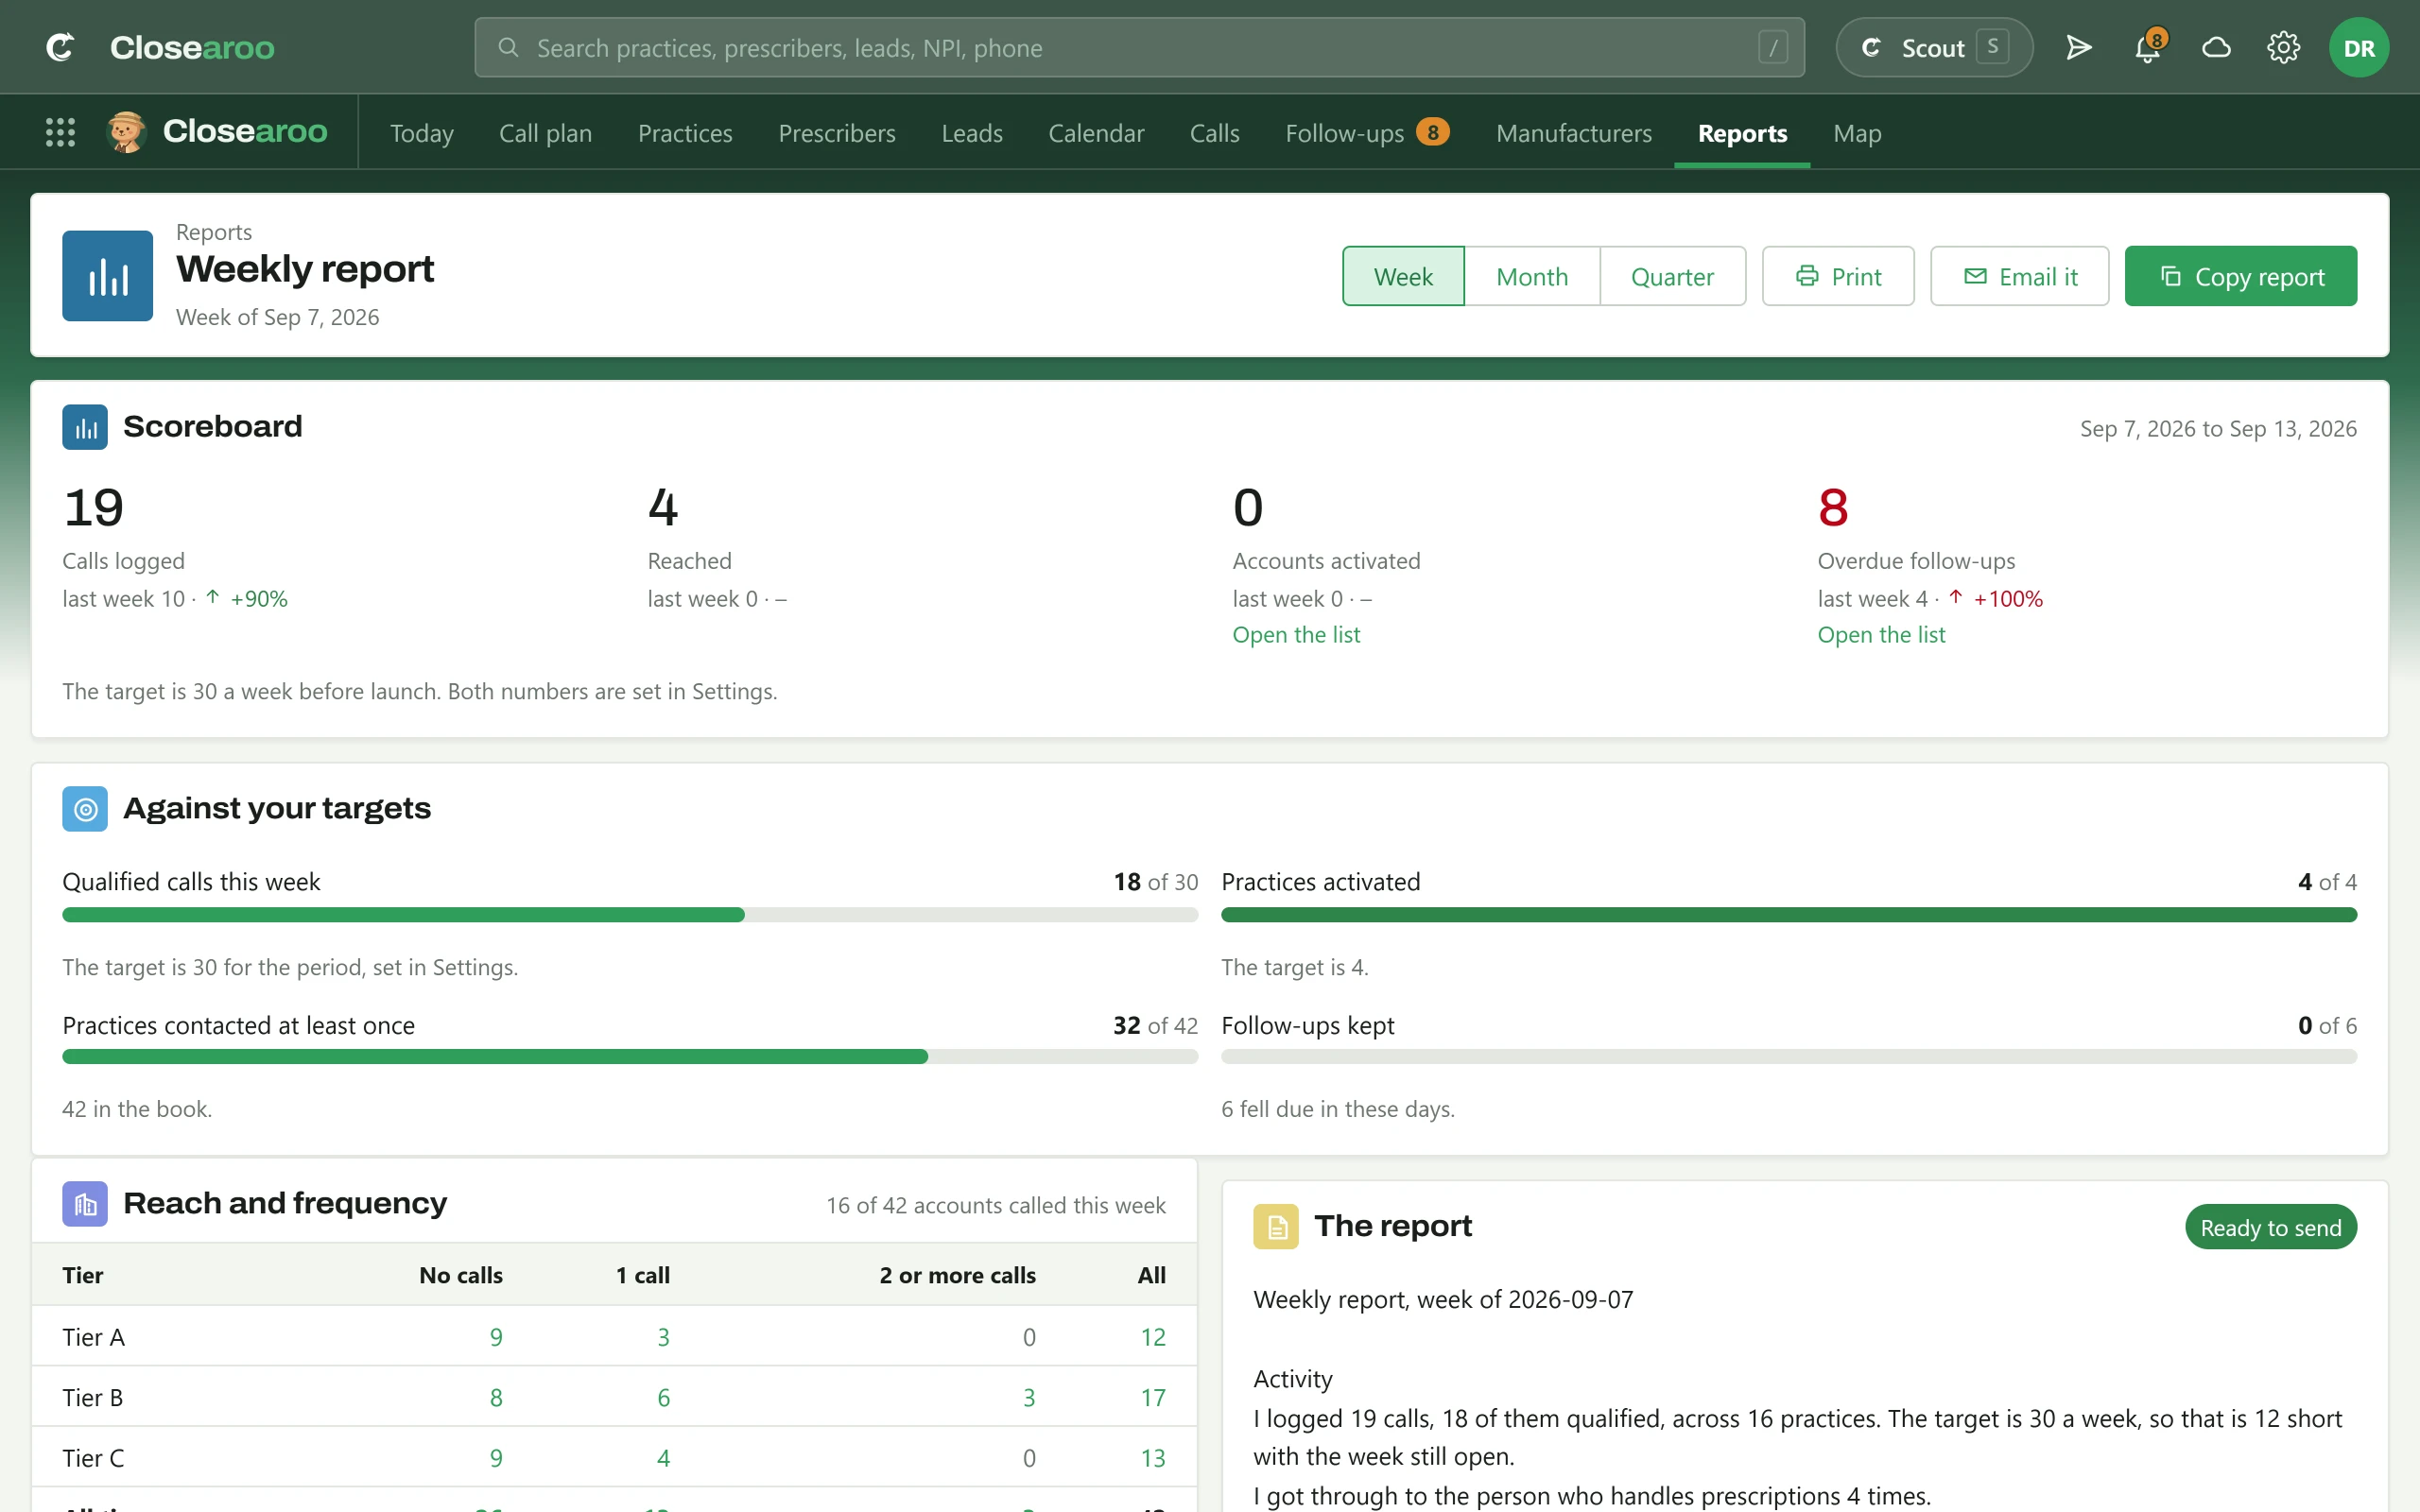This screenshot has height=1512, width=2420.
Task: Go to the Today tab
Action: [x=421, y=133]
